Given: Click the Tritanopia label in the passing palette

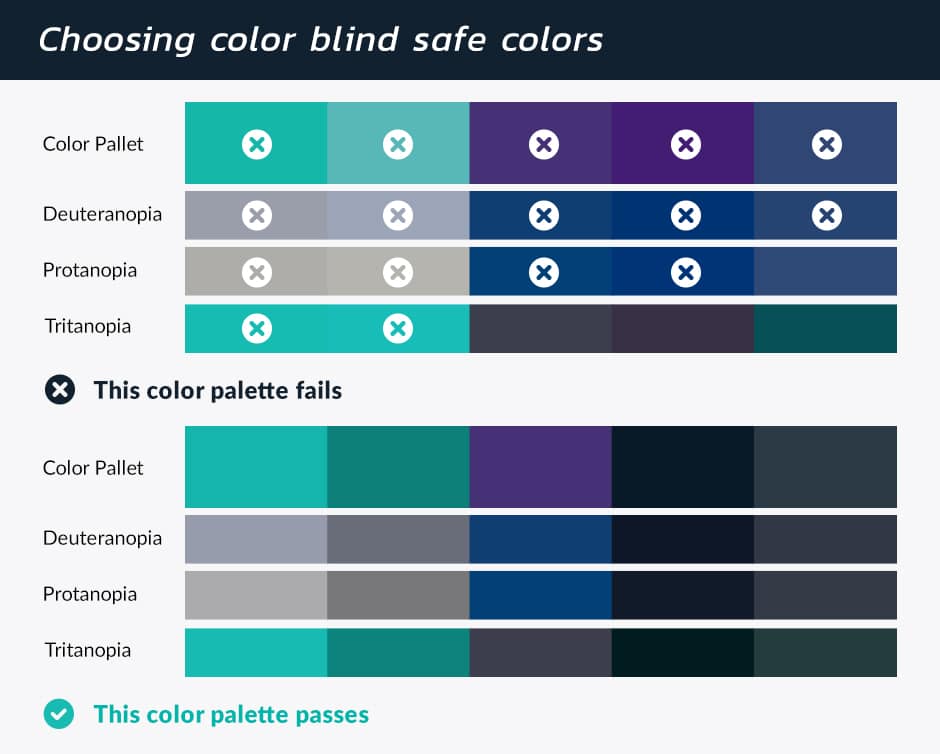Looking at the screenshot, I should point(88,650).
